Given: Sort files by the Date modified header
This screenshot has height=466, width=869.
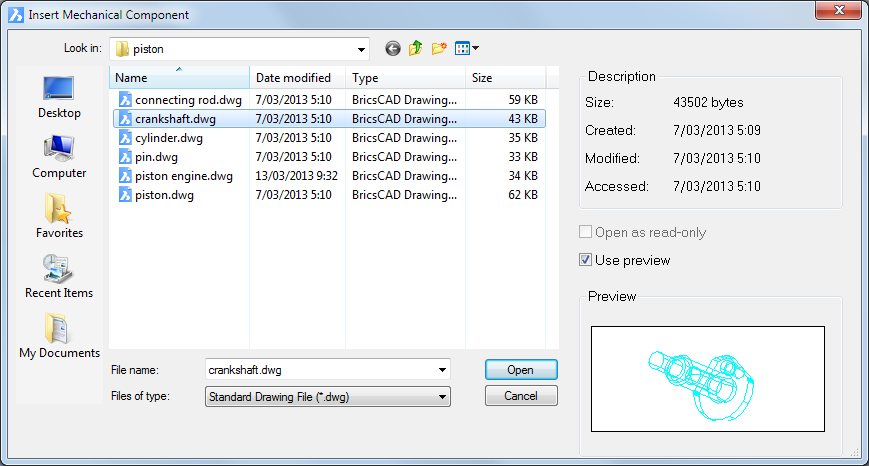Looking at the screenshot, I should point(298,78).
